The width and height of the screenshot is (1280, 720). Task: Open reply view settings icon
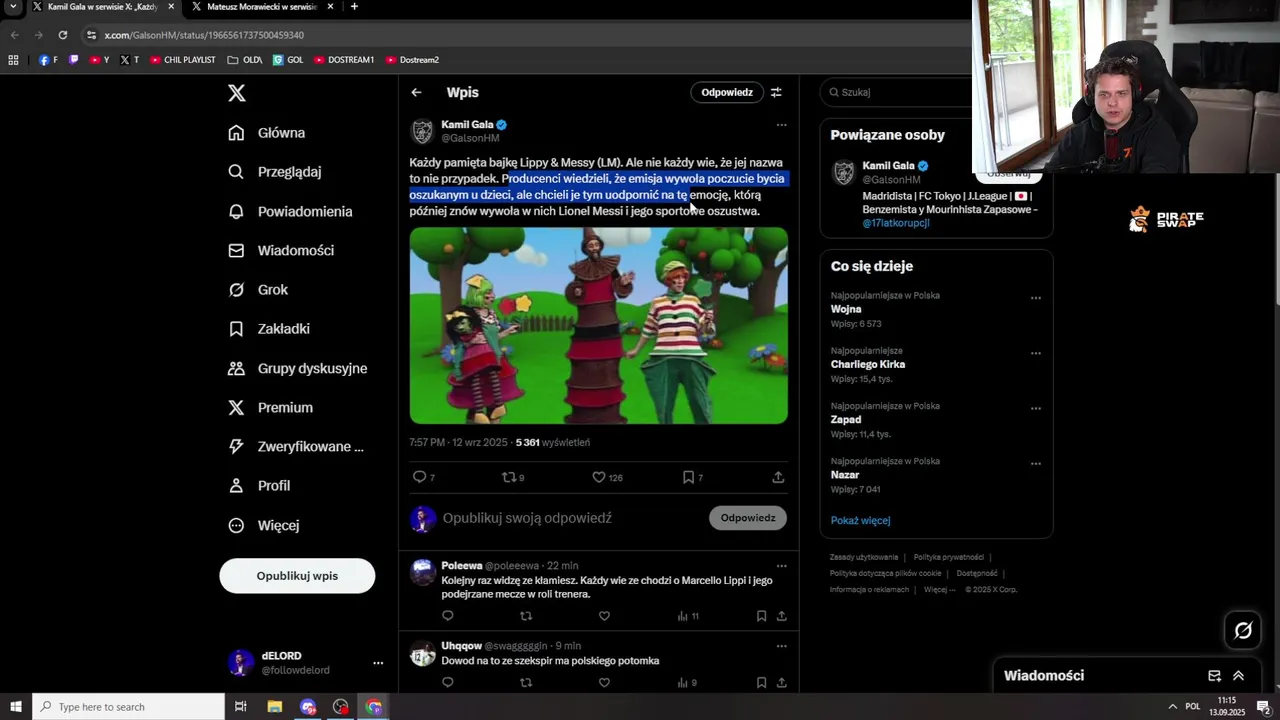[x=776, y=92]
